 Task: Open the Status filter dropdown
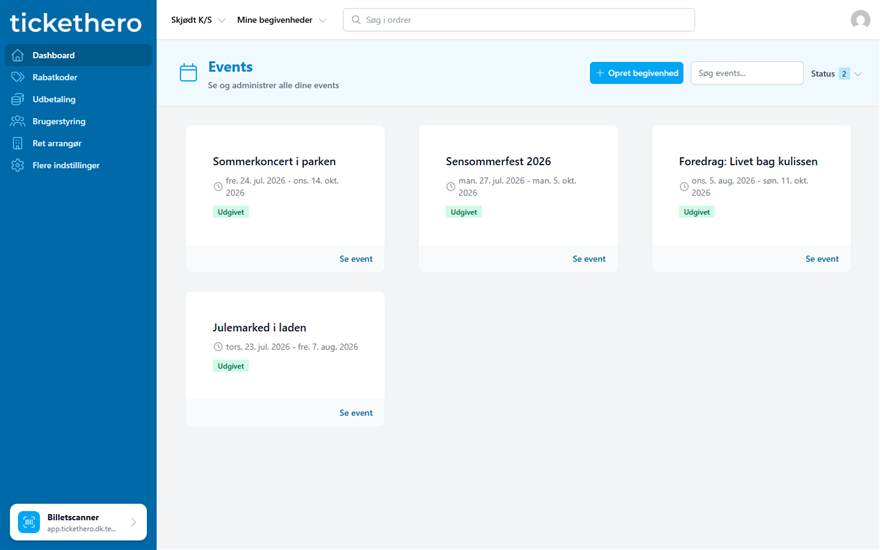(836, 74)
